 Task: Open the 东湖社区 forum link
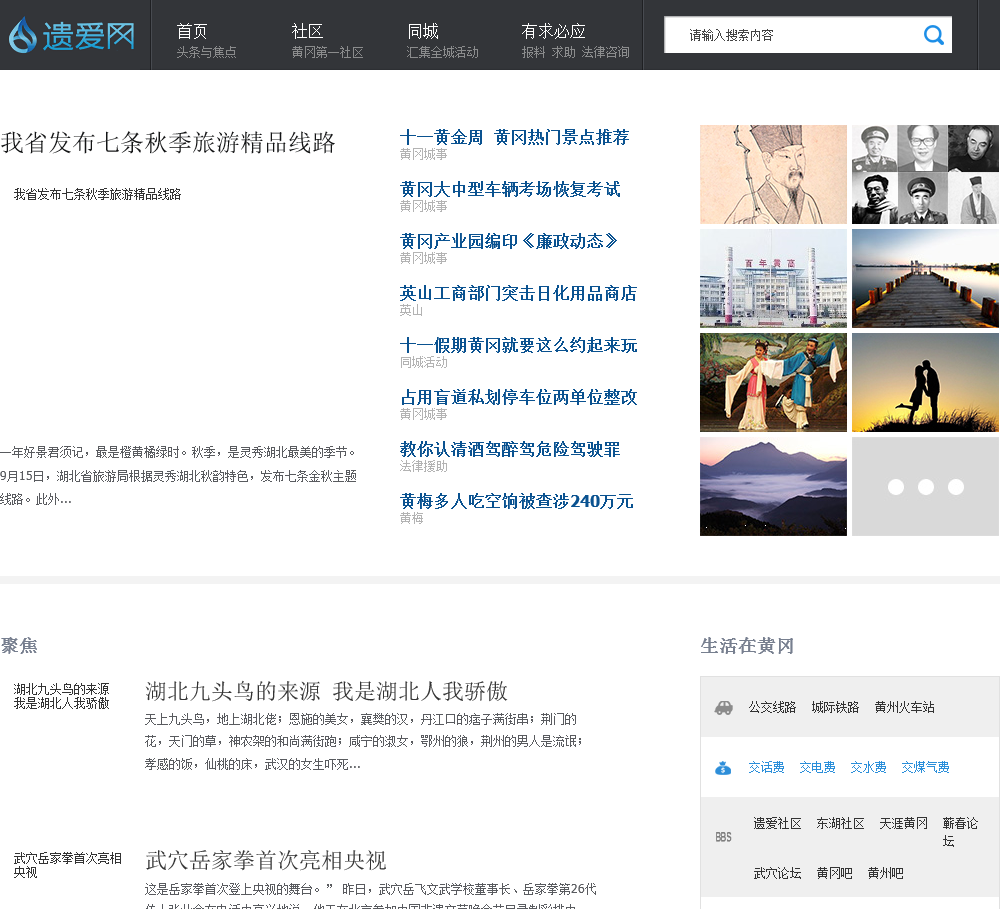click(840, 824)
